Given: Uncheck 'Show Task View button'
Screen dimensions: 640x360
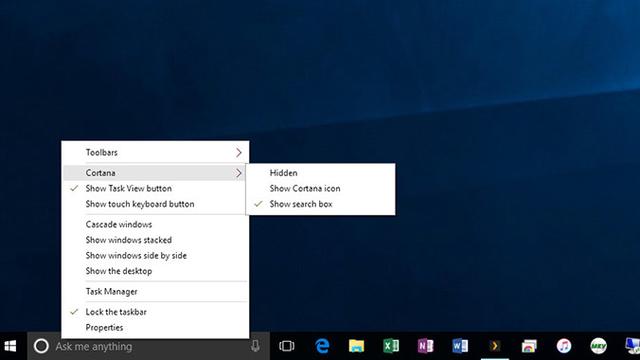Looking at the screenshot, I should pyautogui.click(x=155, y=189).
